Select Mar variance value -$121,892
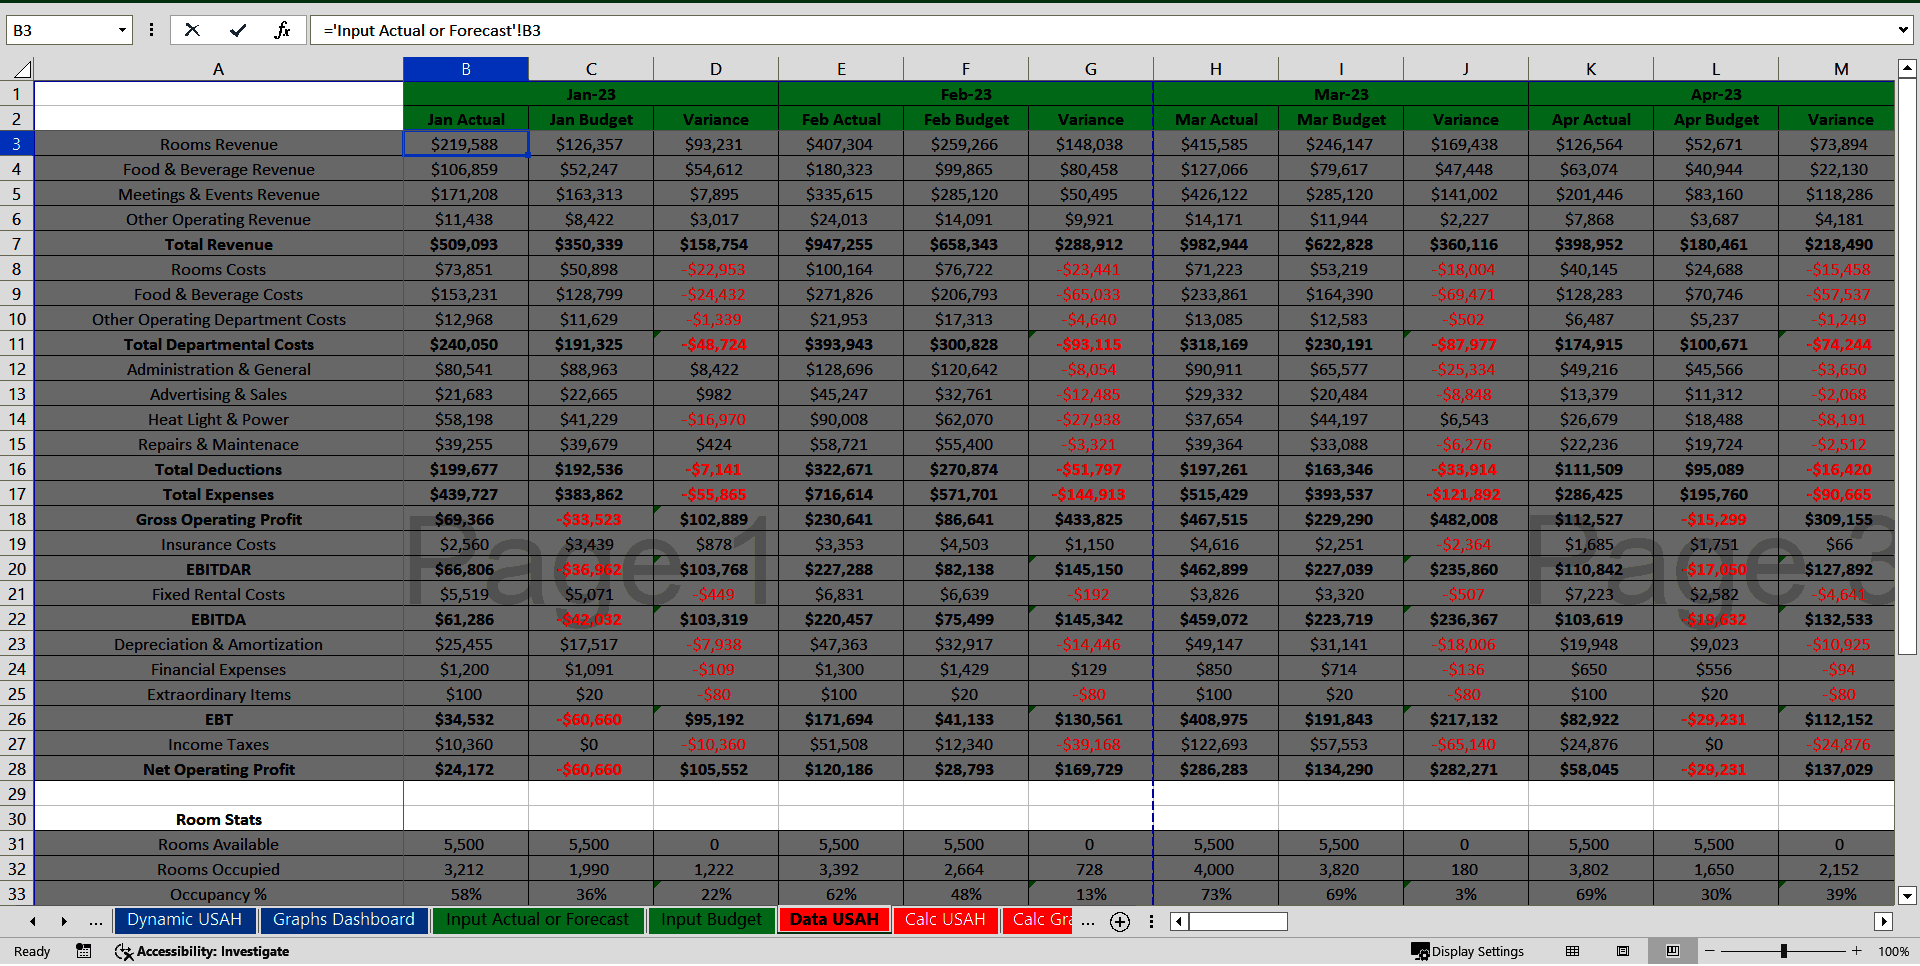The width and height of the screenshot is (1920, 966). pyautogui.click(x=1466, y=494)
